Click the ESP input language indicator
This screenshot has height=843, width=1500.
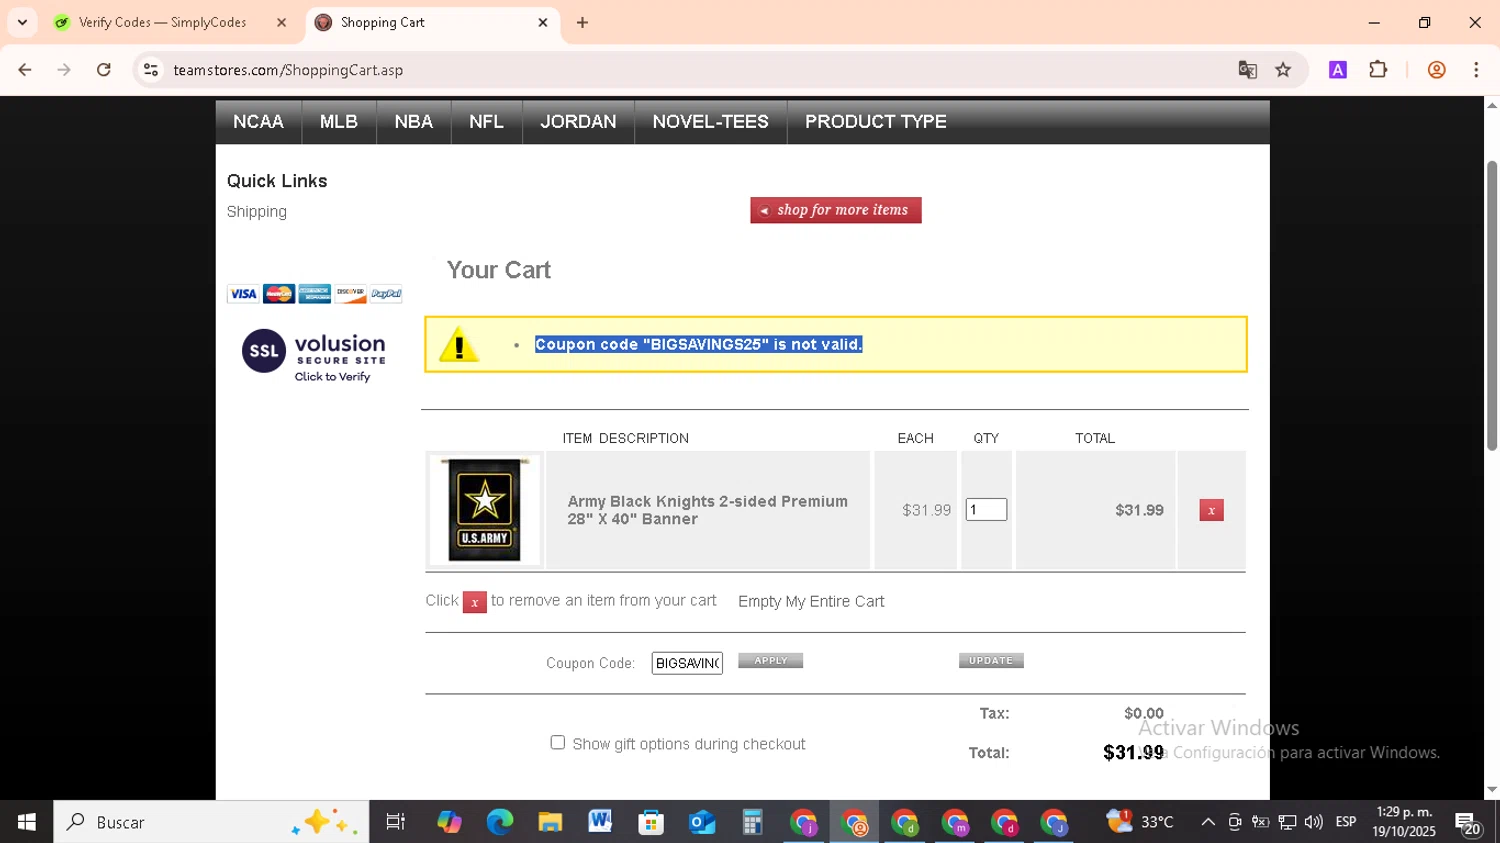[x=1346, y=822]
